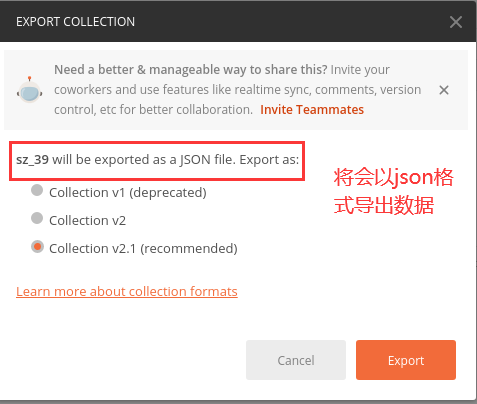Click the 'control, etc for better collaboration' text
477x404 pixels.
[153, 110]
